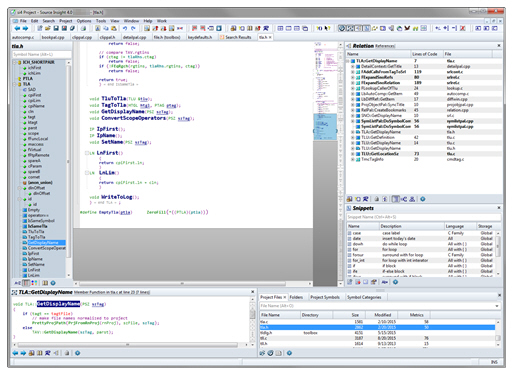
Task: Click the Source Insight title bar app icon
Action: [13, 12]
